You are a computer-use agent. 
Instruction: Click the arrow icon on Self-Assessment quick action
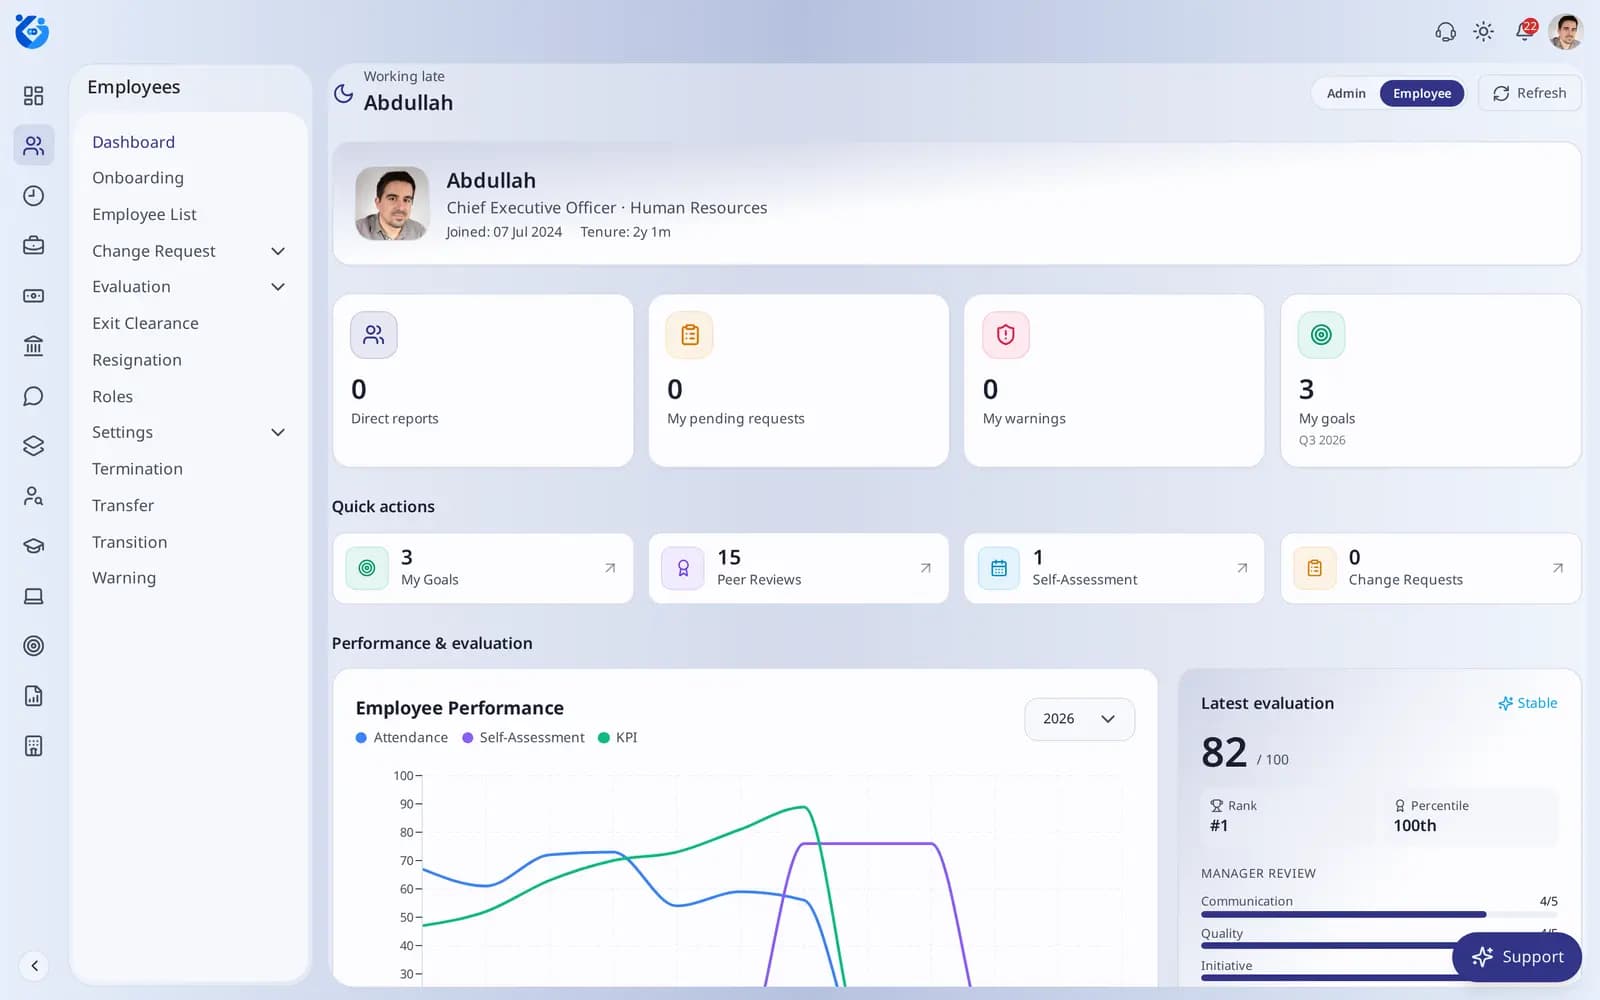[1242, 568]
